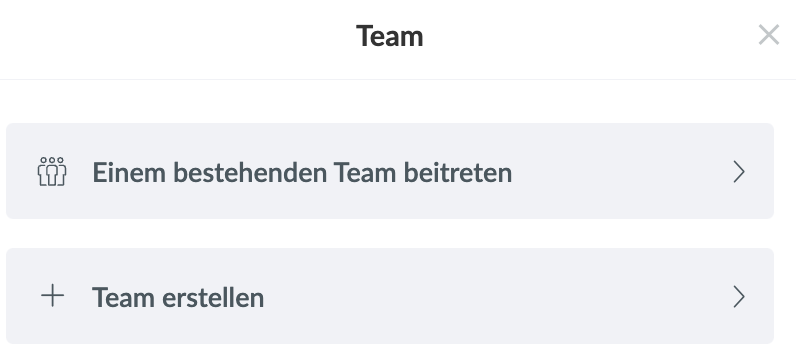
Task: Open the chevron on Team erstellen row
Action: [x=739, y=296]
